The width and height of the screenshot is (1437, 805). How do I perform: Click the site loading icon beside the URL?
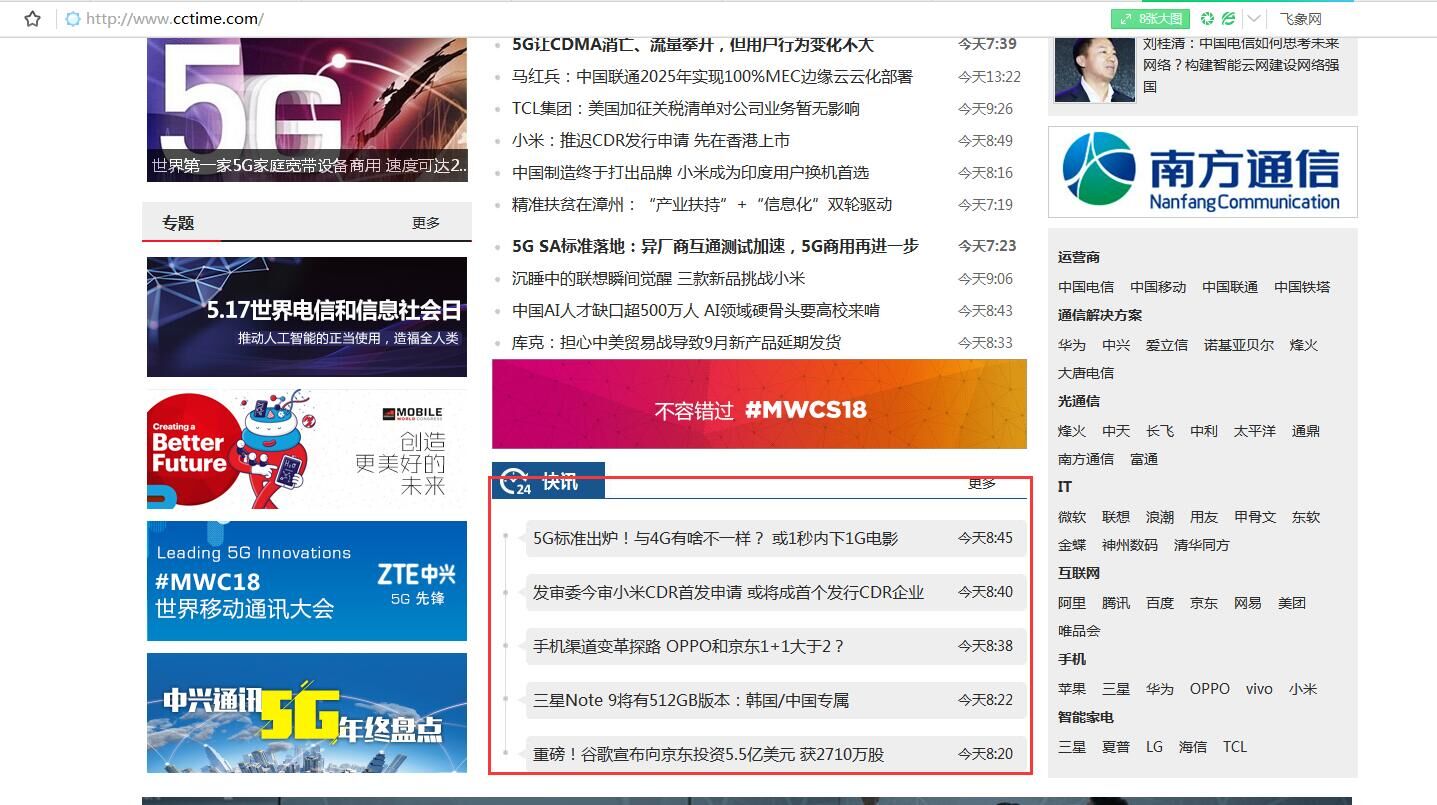pyautogui.click(x=72, y=18)
